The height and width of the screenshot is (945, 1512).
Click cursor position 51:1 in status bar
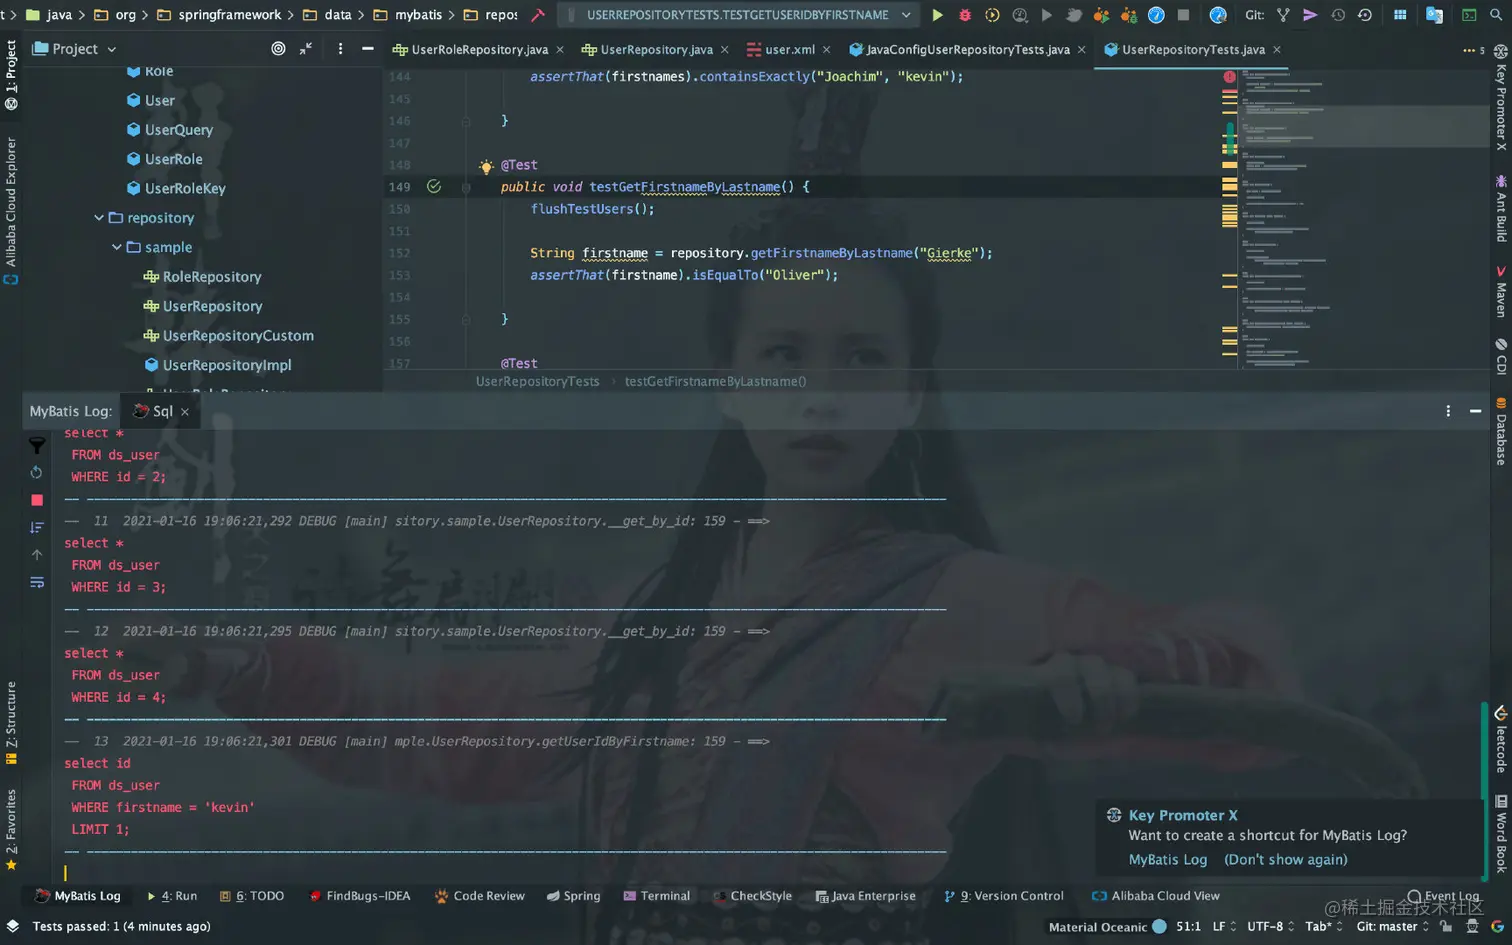click(x=1188, y=927)
